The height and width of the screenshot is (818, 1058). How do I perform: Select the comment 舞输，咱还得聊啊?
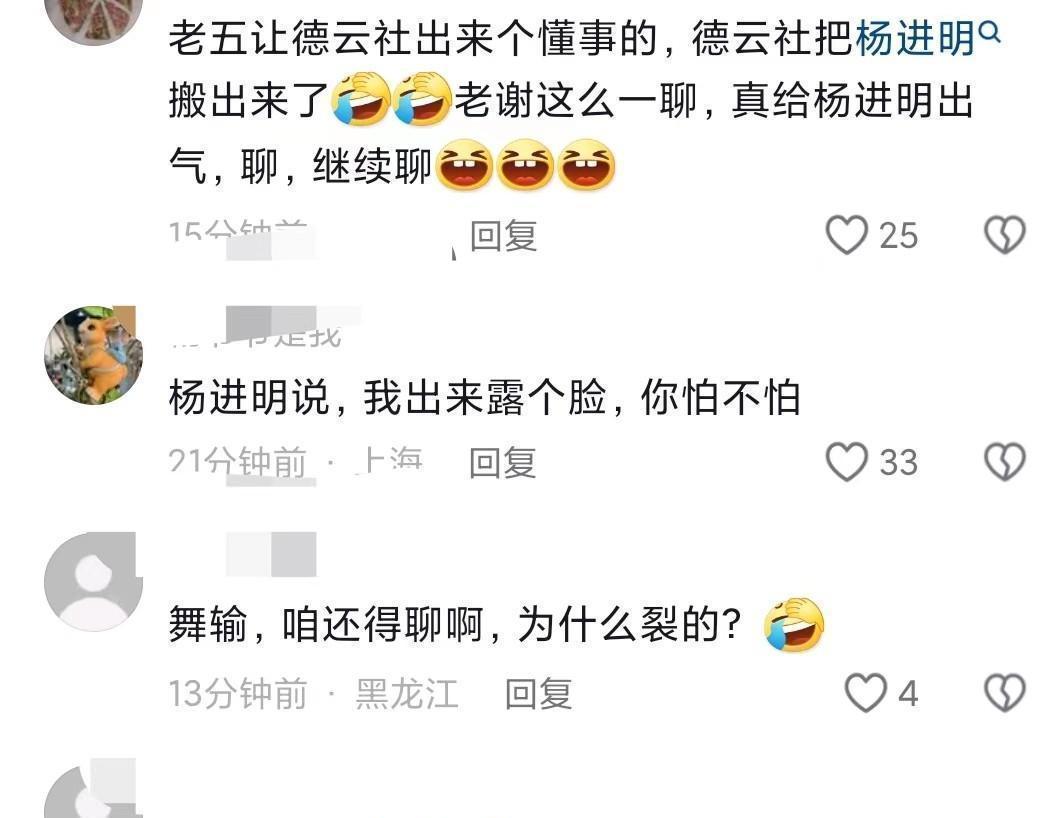tap(497, 624)
